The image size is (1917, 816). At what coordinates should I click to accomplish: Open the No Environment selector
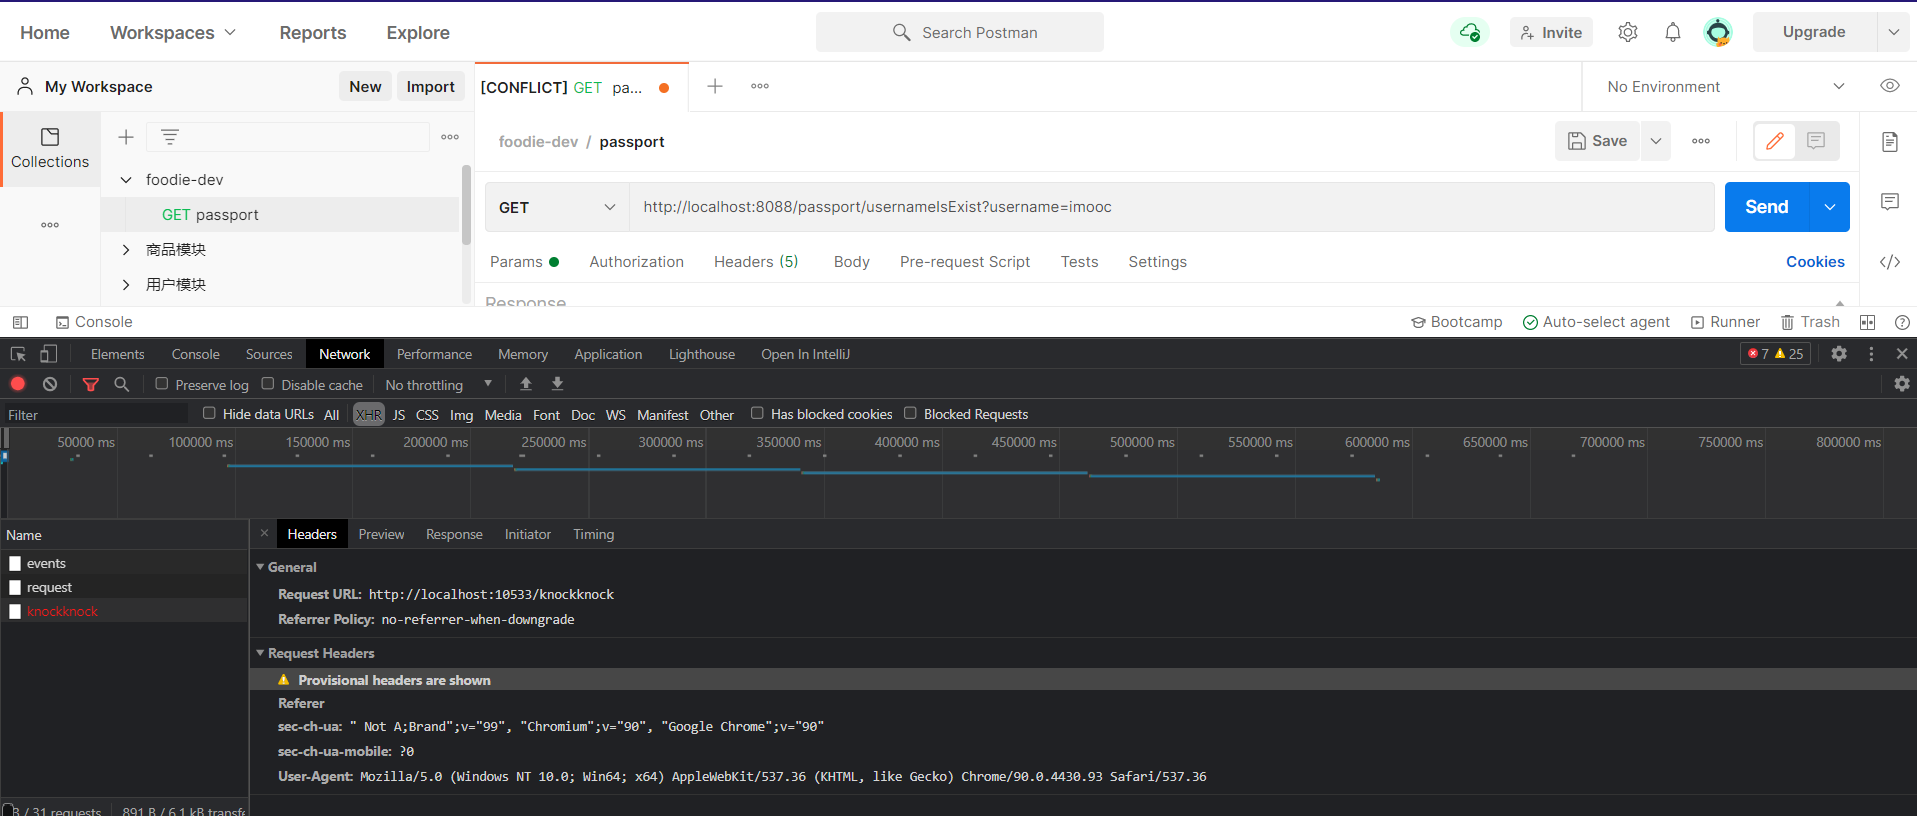coord(1725,87)
